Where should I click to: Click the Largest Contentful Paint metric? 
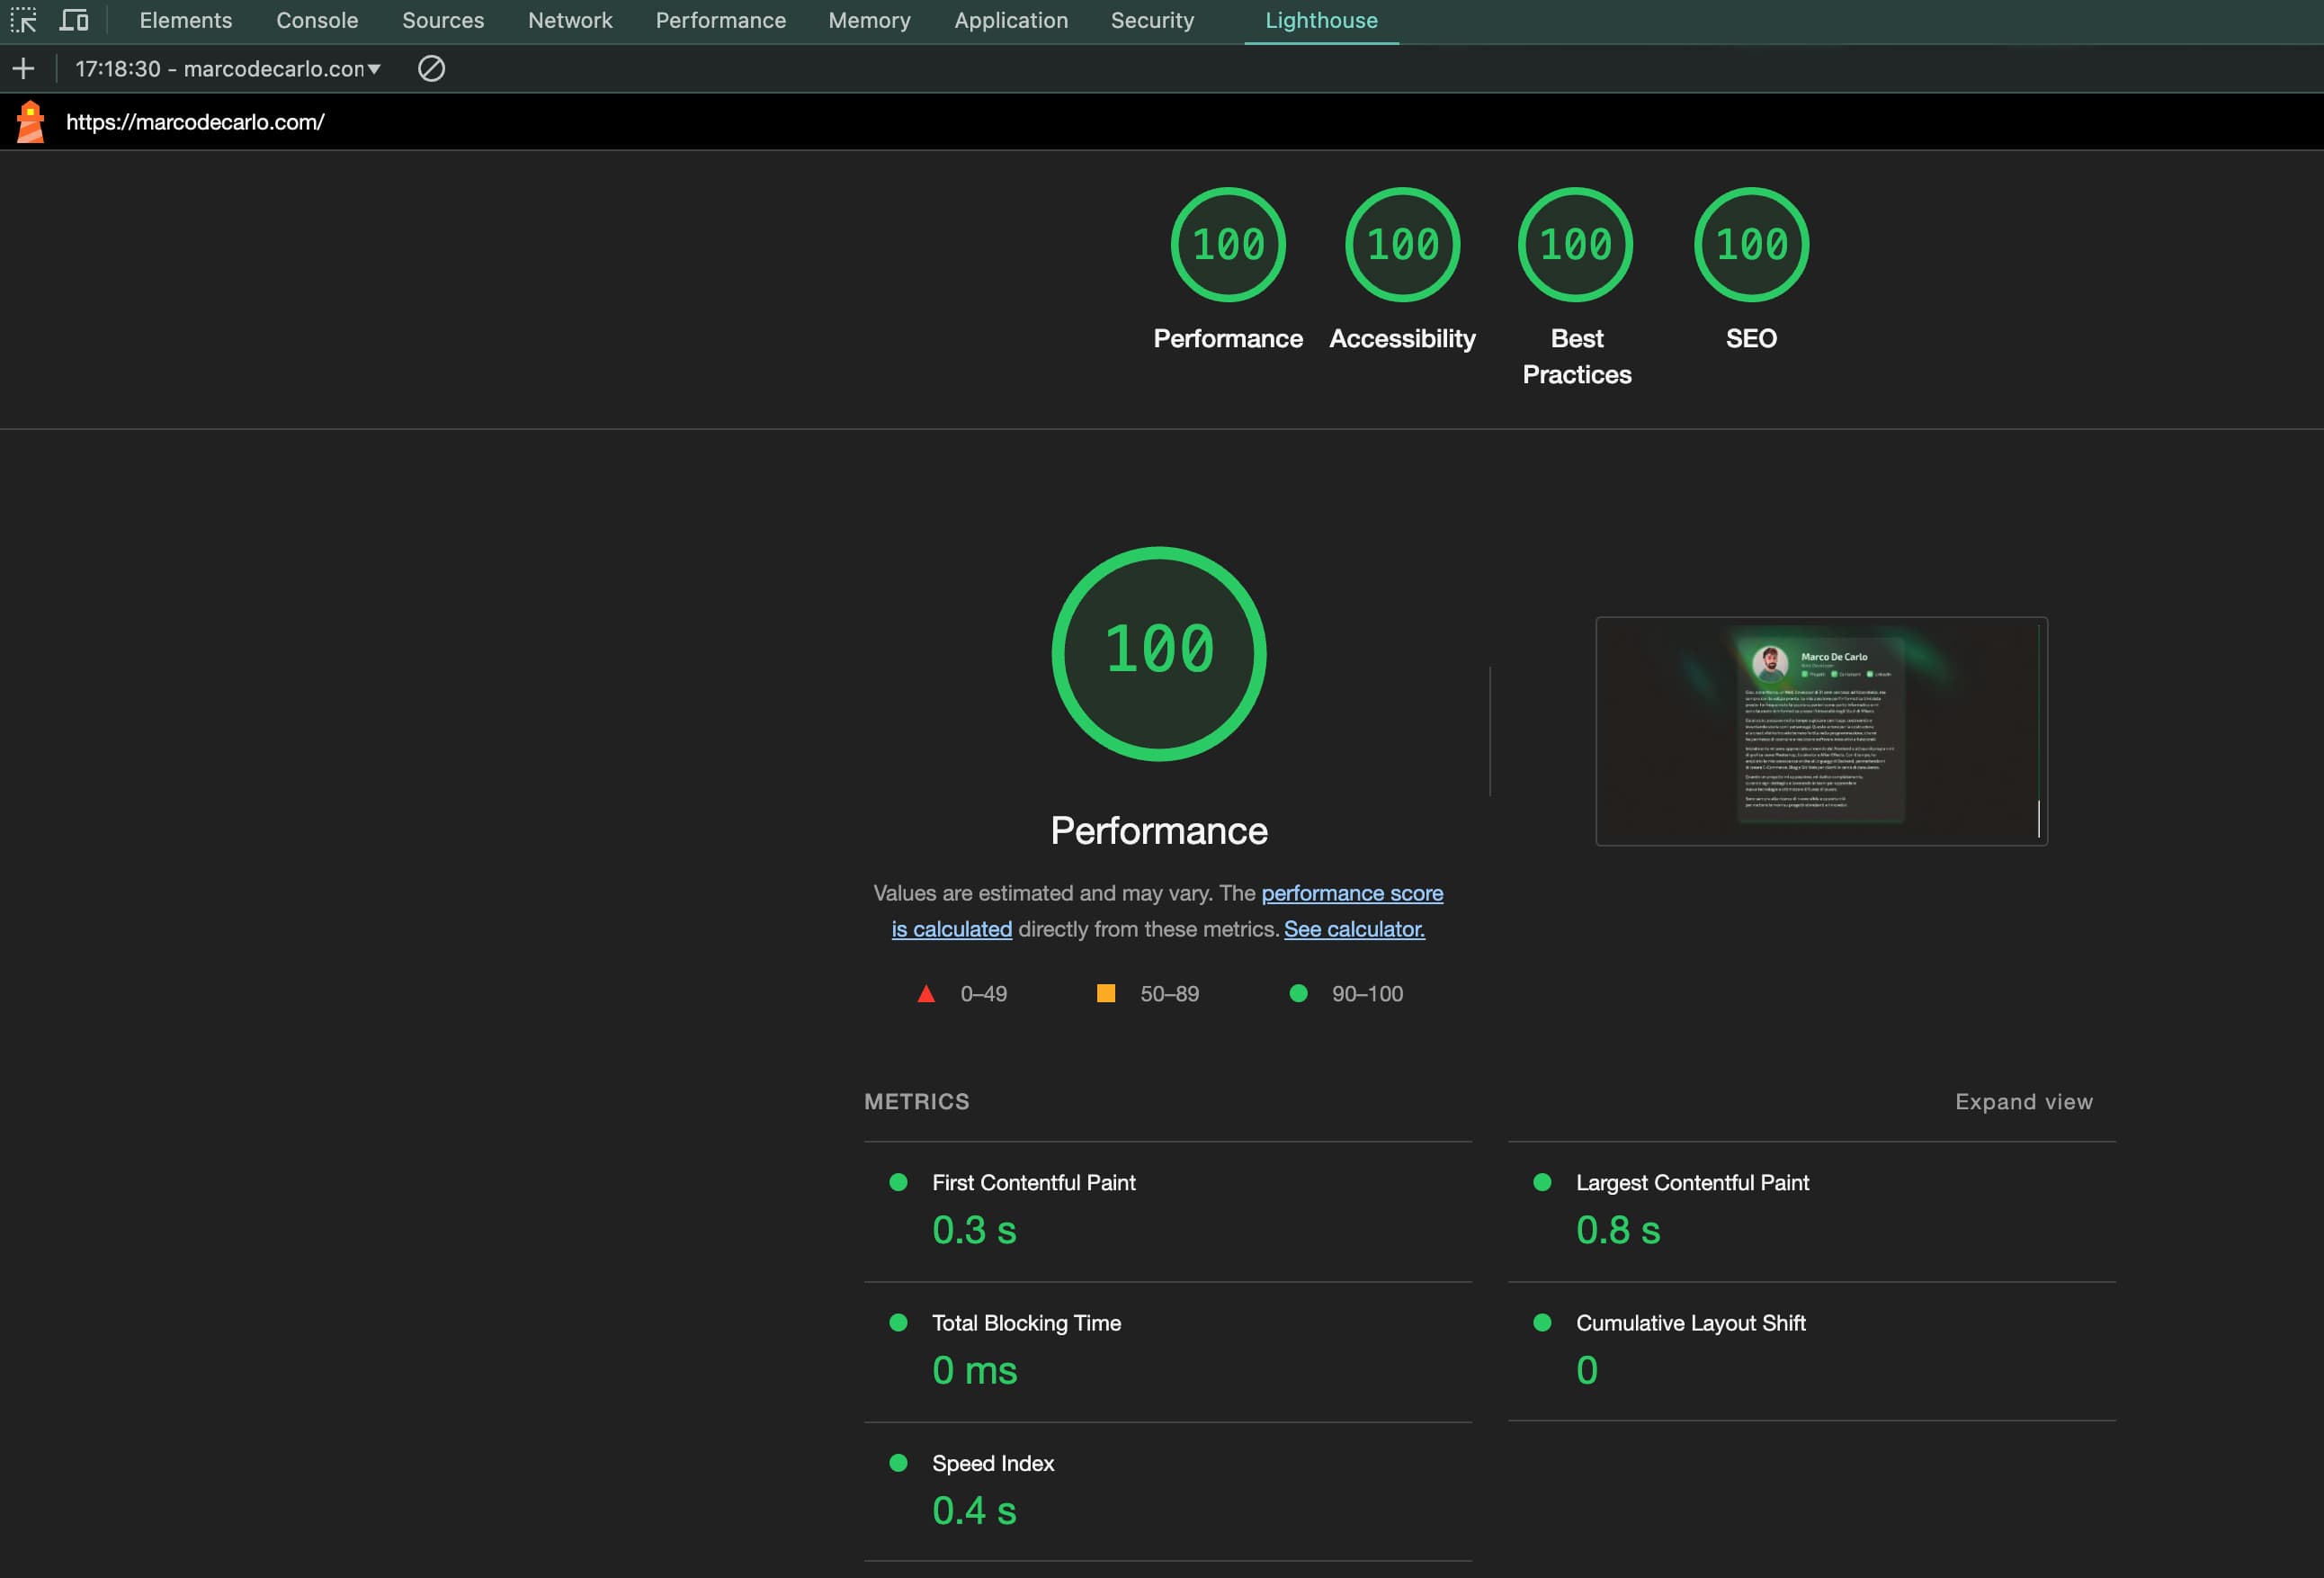click(x=1692, y=1180)
